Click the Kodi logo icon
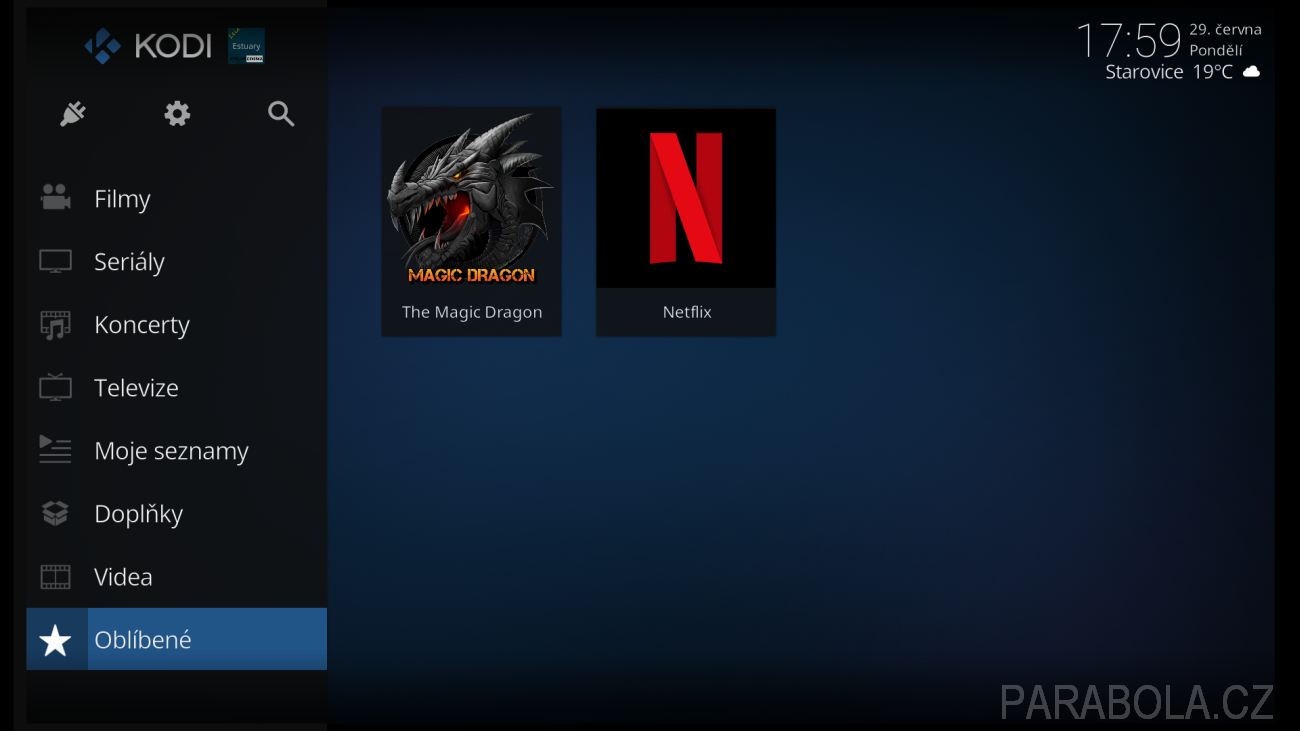1300x731 pixels. [x=102, y=46]
